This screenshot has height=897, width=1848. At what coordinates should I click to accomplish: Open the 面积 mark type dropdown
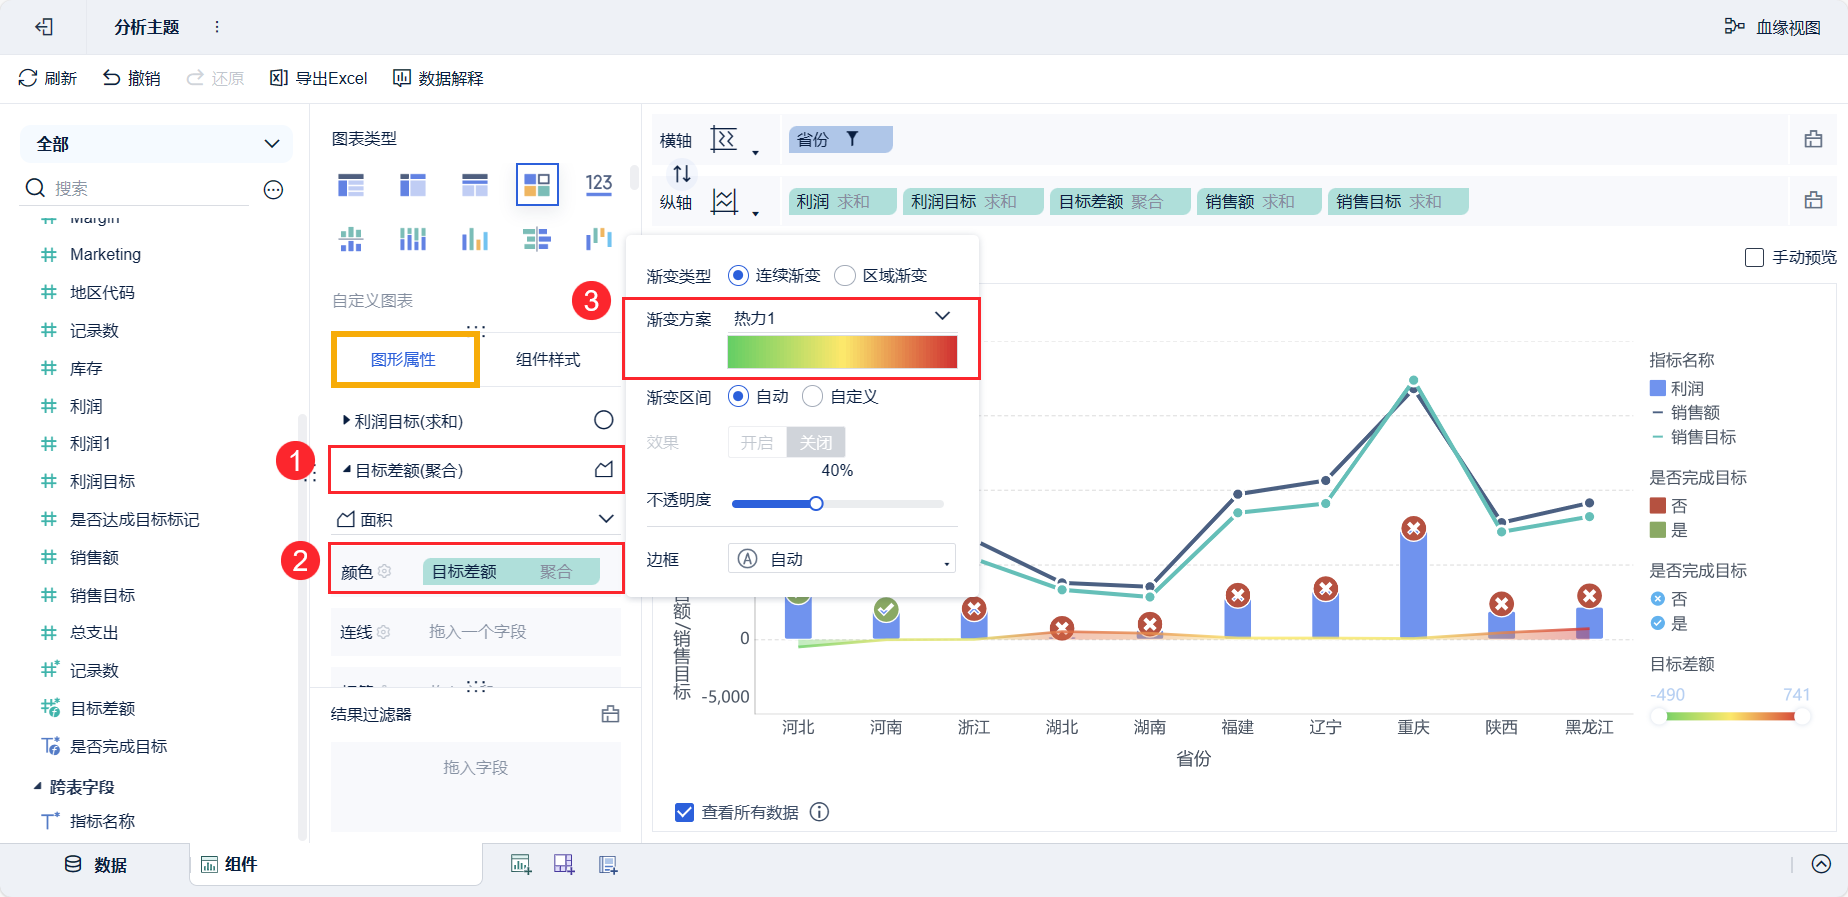476,519
